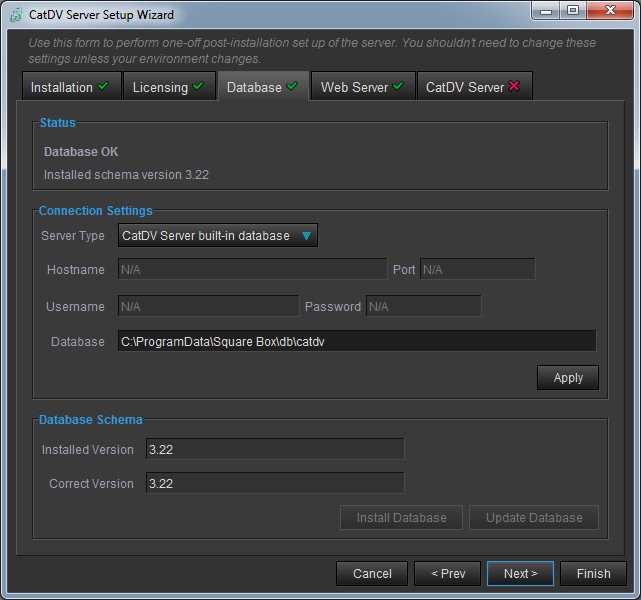The width and height of the screenshot is (641, 600).
Task: Click the Password input field
Action: (424, 306)
